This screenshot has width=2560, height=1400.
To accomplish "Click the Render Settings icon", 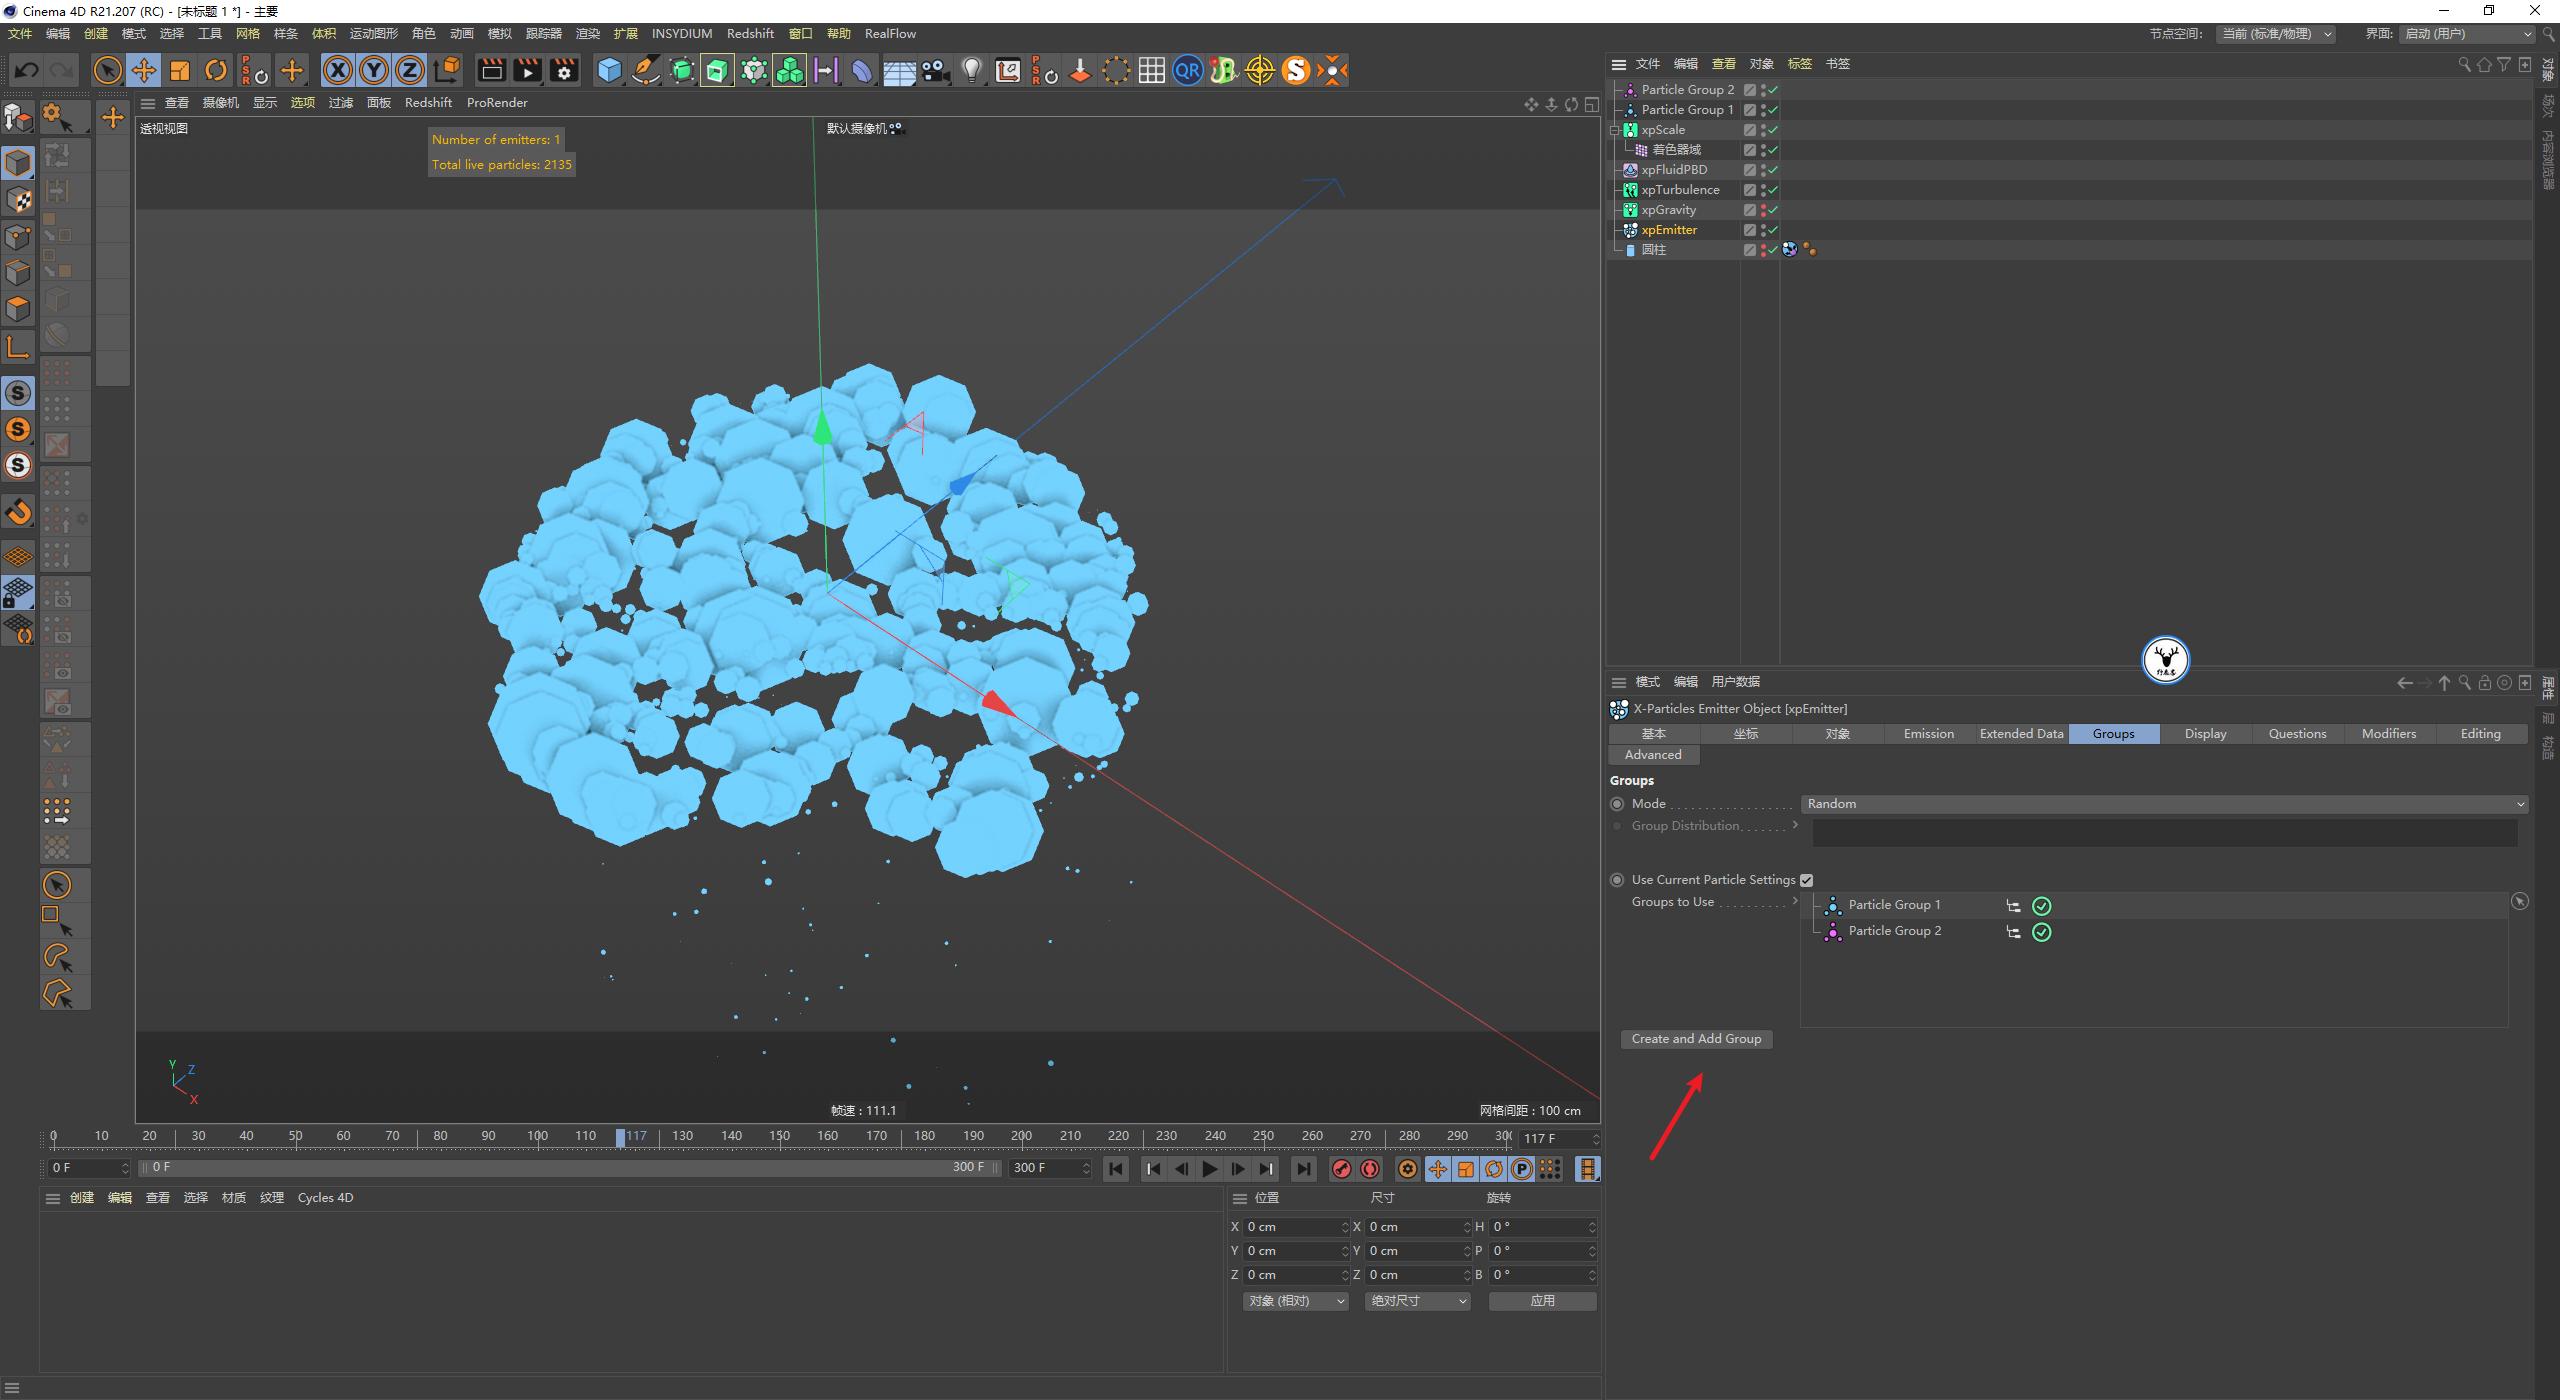I will [563, 70].
